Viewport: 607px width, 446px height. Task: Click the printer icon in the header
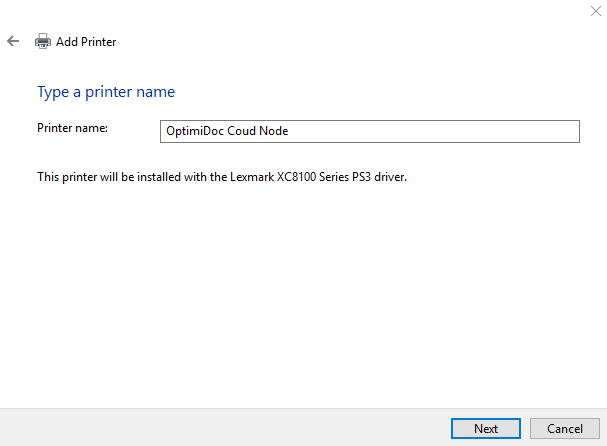coord(43,42)
